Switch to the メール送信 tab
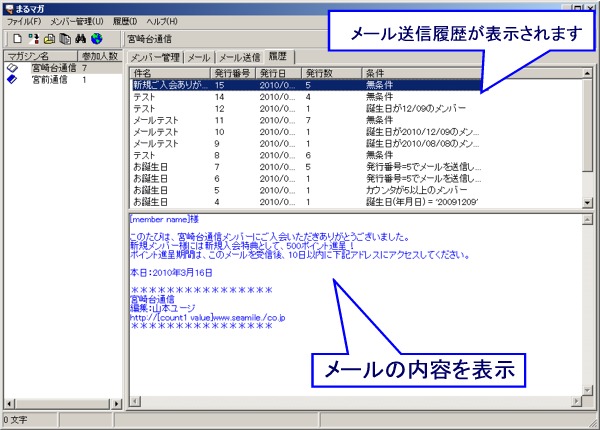Screen dimensions: 600x430 (x=239, y=58)
